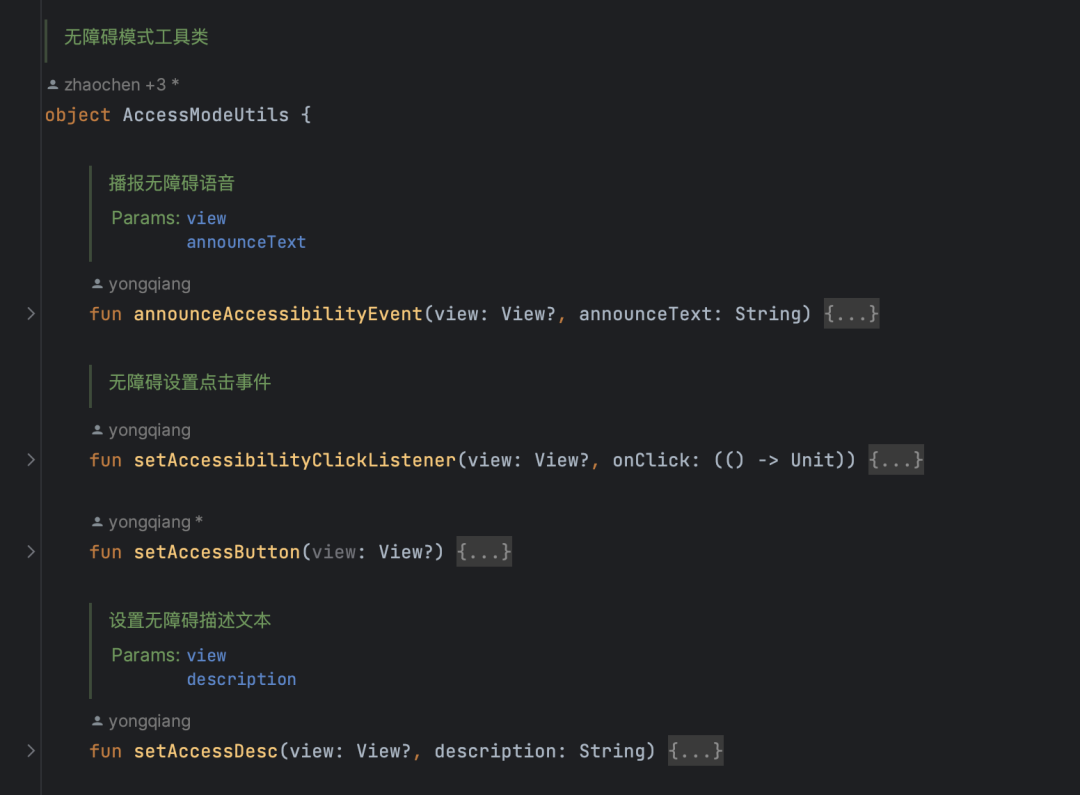This screenshot has height=795, width=1080.
Task: Click the author icon above setAccessibilityClickListener
Action: point(97,430)
